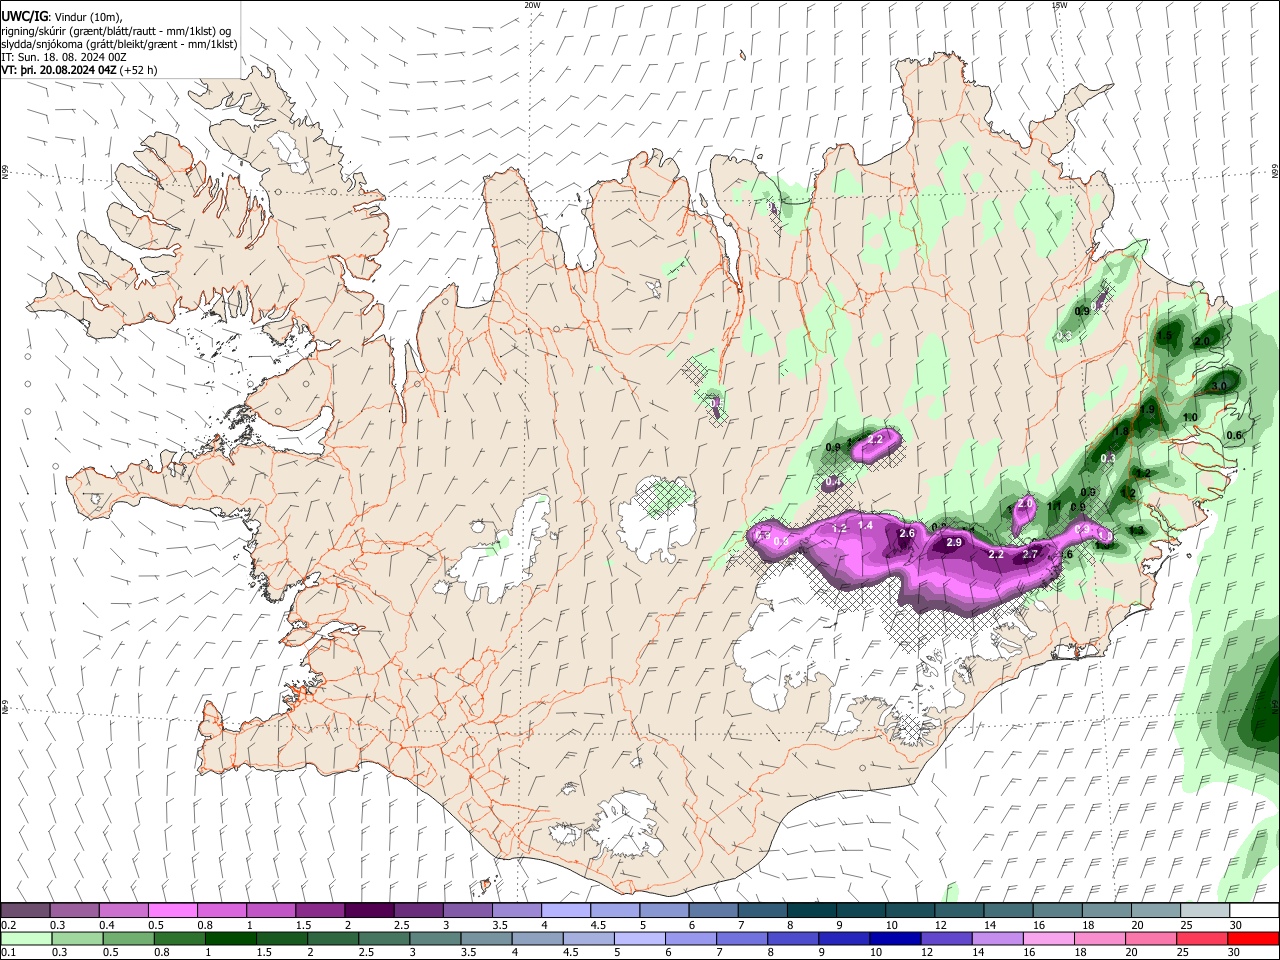Click the dark purple snow swatch after 2
The image size is (1280, 960).
point(368,910)
